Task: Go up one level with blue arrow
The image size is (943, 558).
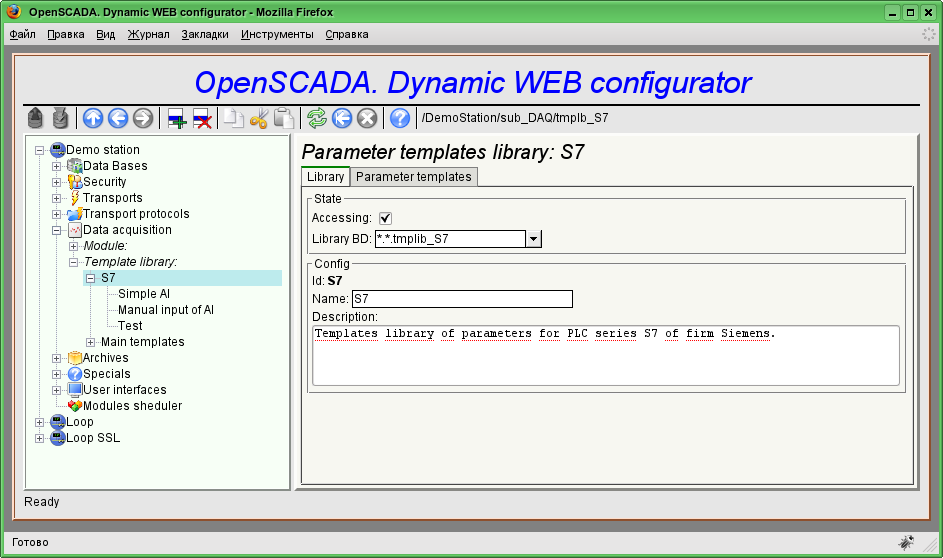Action: tap(93, 118)
